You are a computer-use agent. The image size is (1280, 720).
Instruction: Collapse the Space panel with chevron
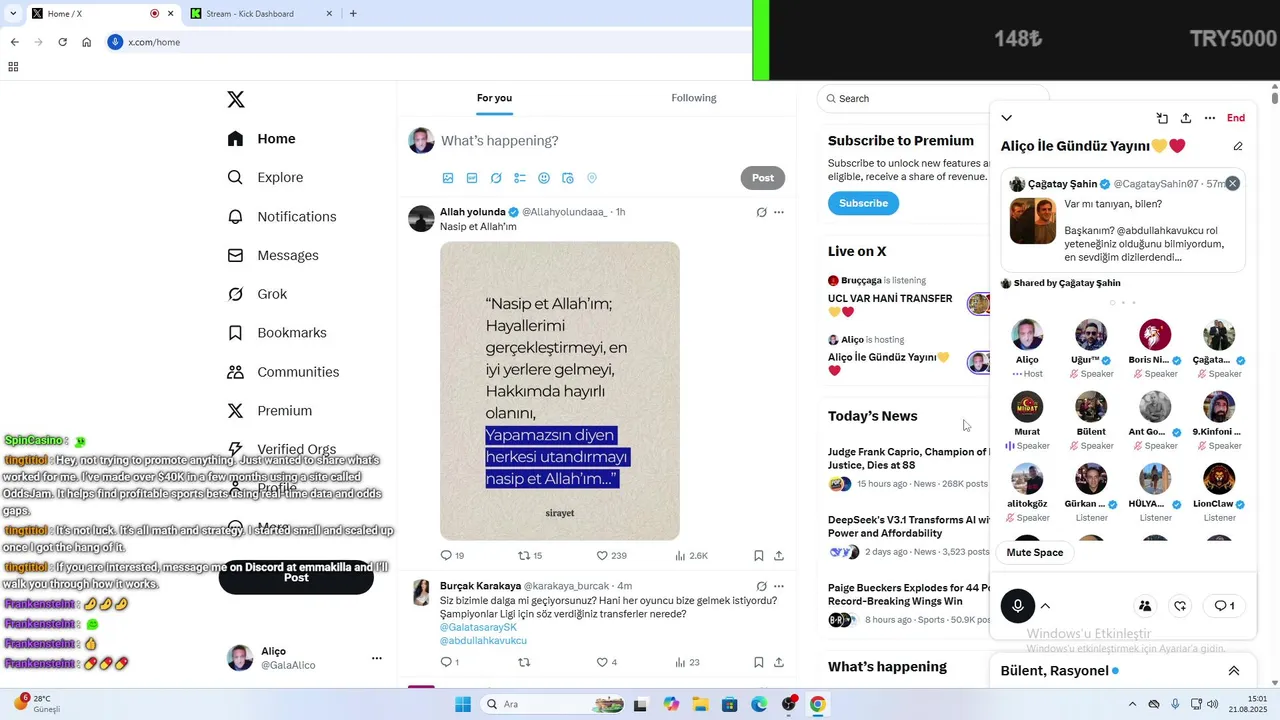(1006, 118)
